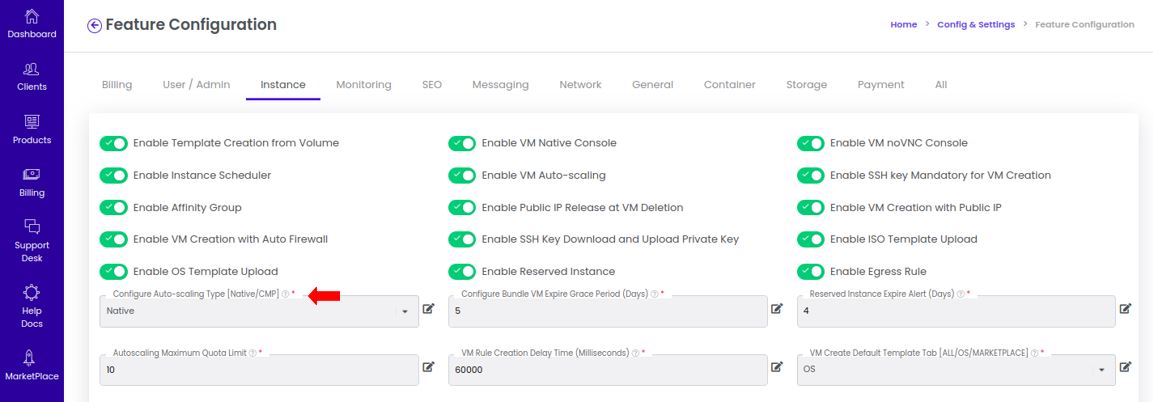Screen dimensions: 1153x402
Task: Show help for VM Create Default Template Tab
Action: (x=1034, y=353)
